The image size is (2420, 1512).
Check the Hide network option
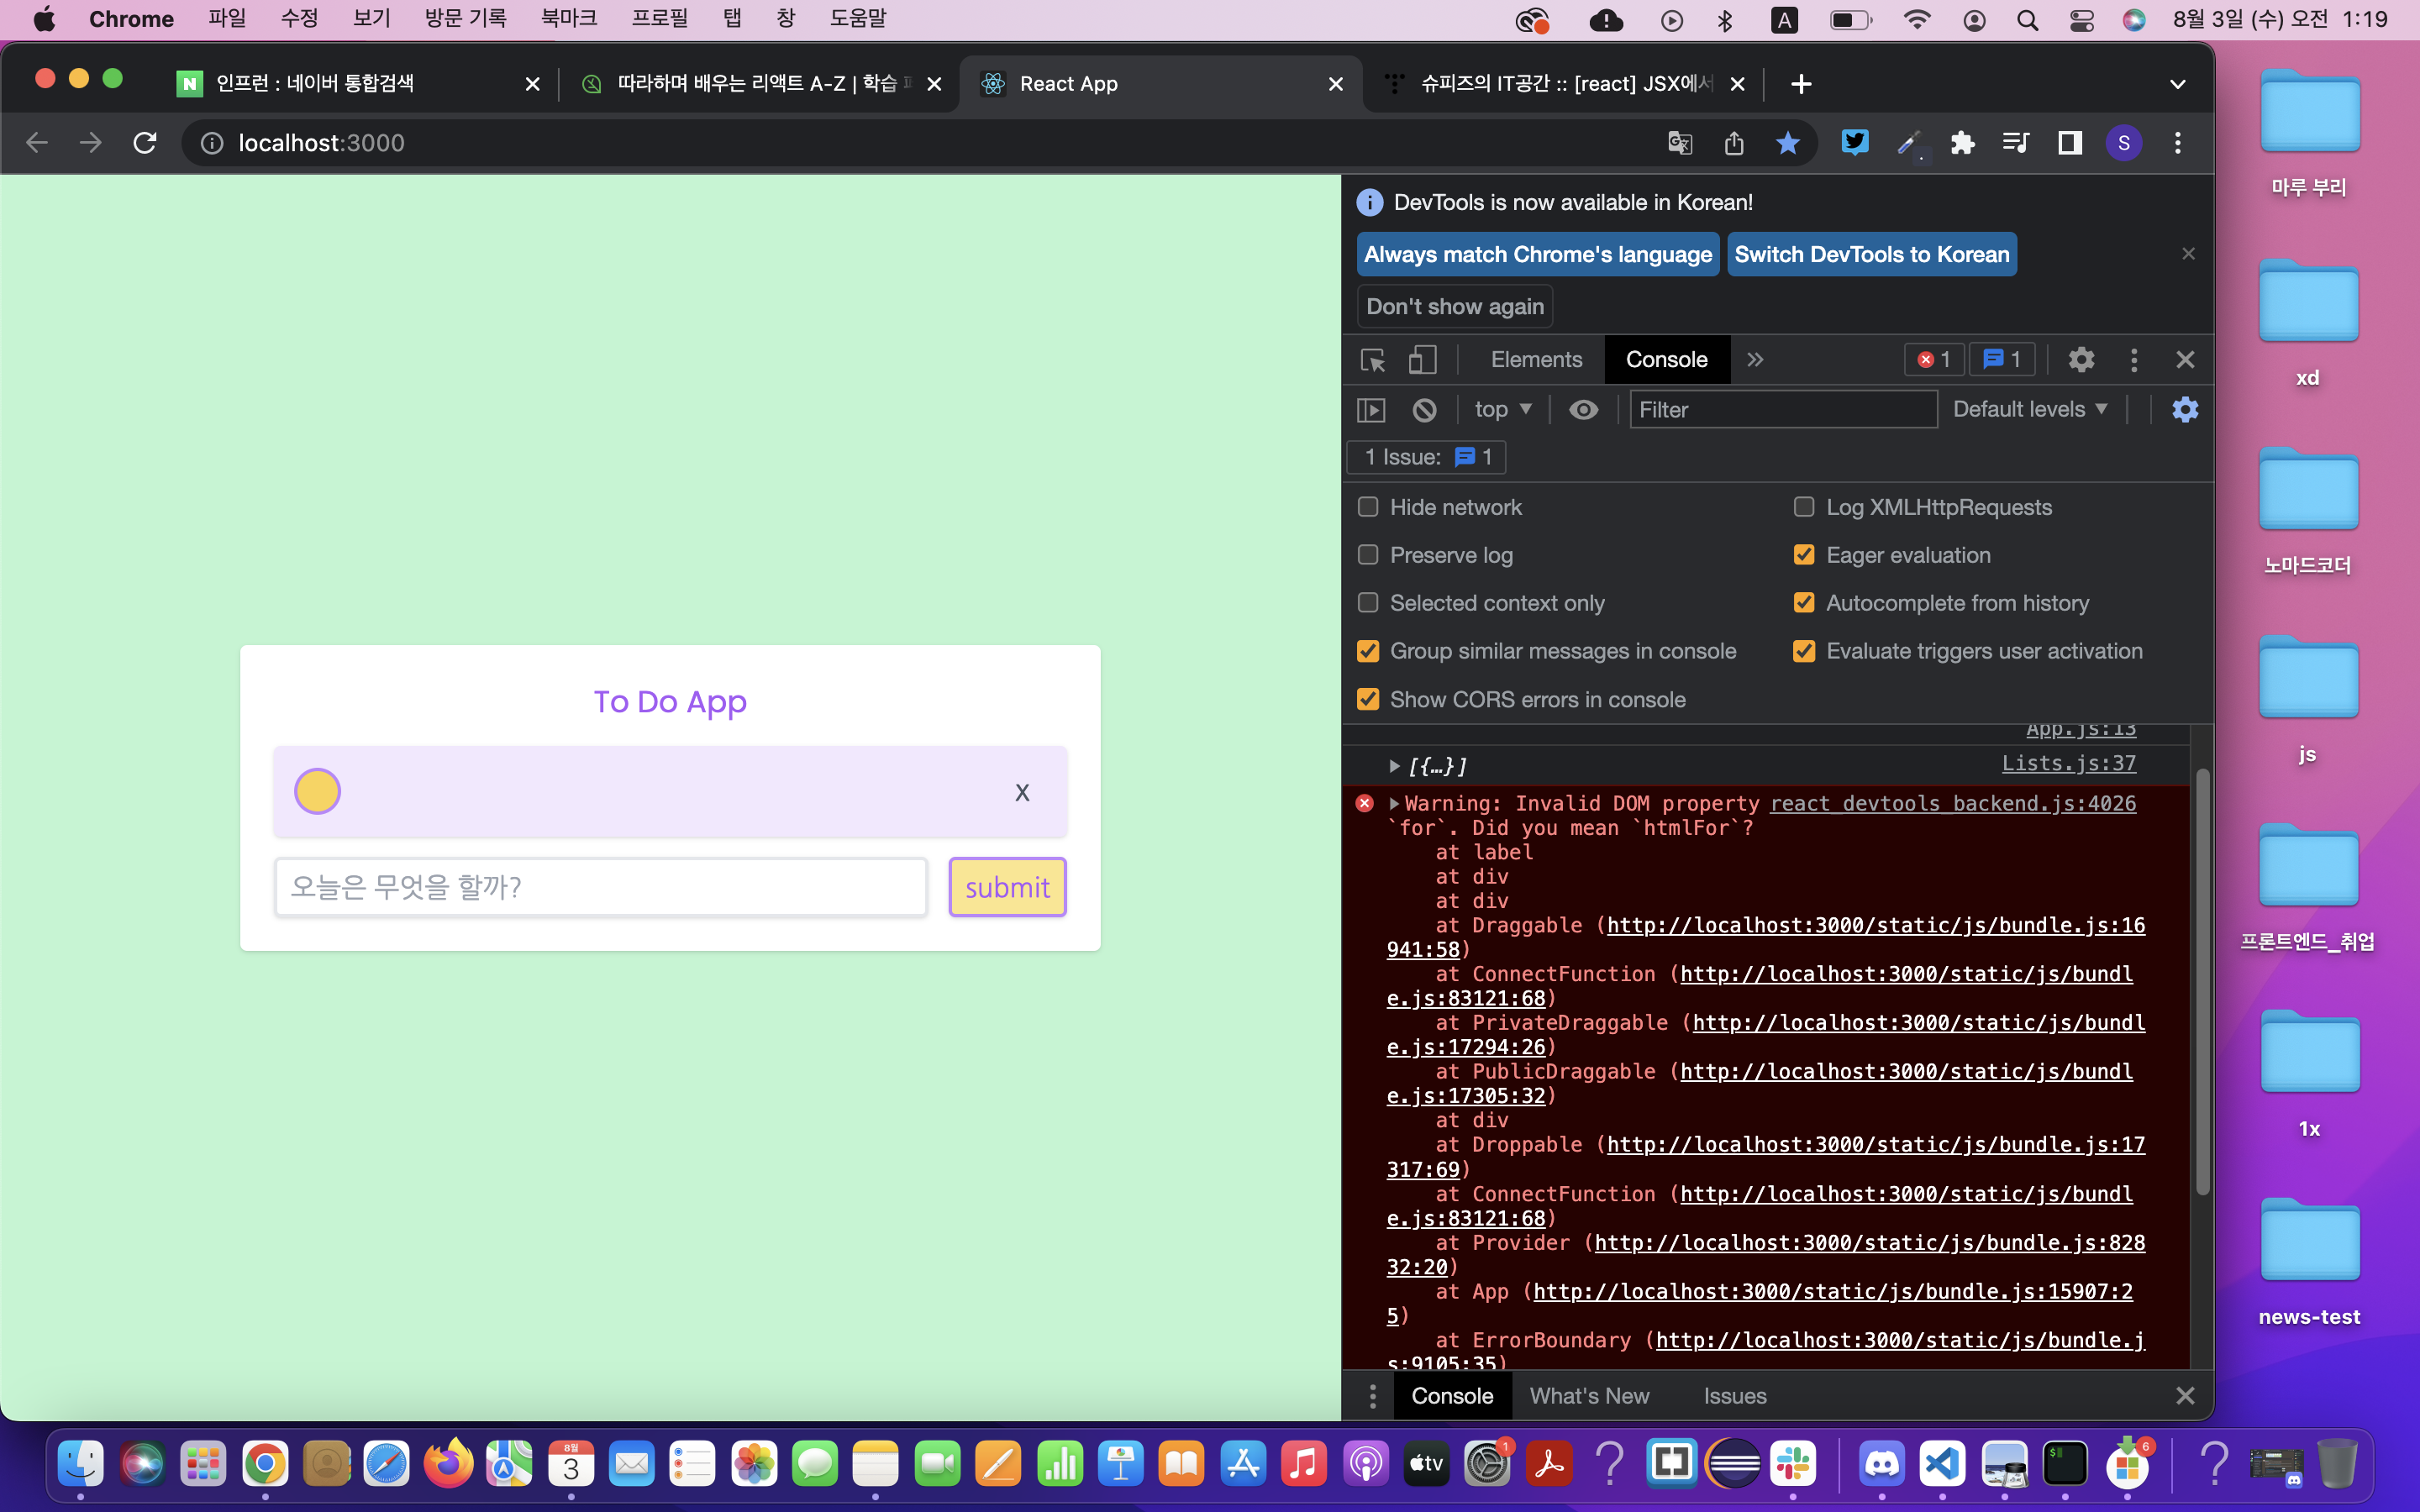[1368, 507]
